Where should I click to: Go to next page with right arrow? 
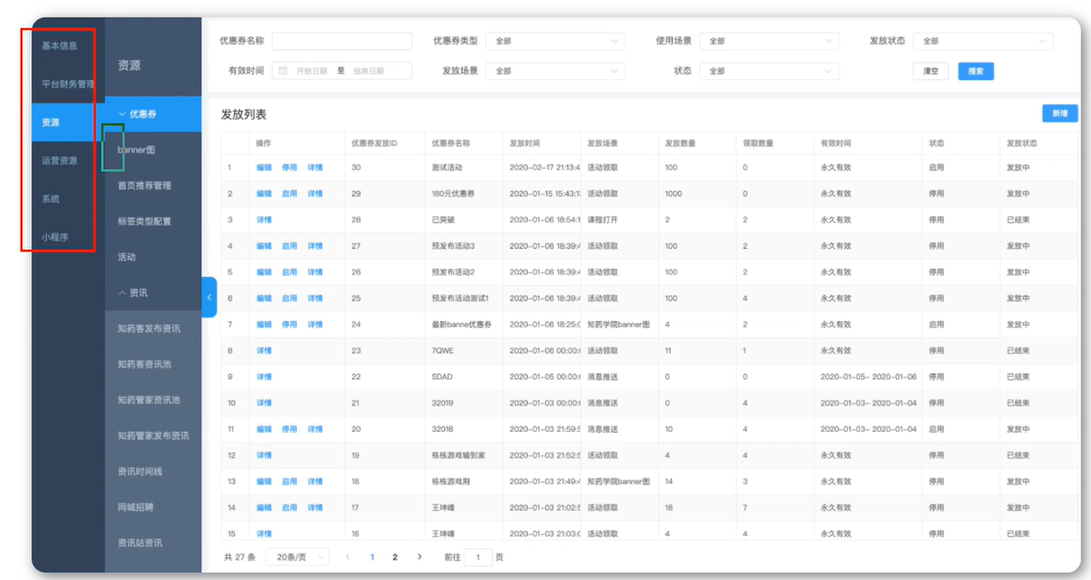click(419, 557)
